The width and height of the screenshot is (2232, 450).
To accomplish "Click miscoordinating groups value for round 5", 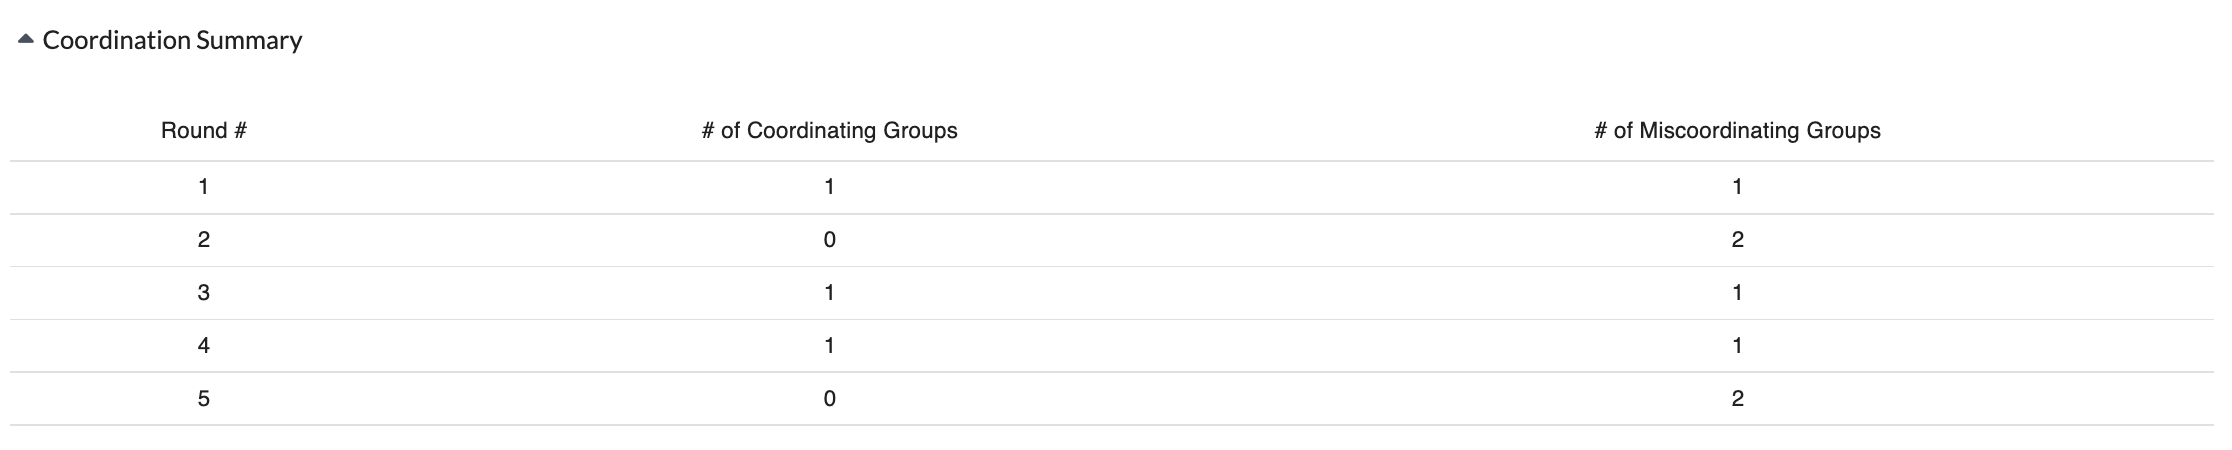I will [x=1737, y=399].
